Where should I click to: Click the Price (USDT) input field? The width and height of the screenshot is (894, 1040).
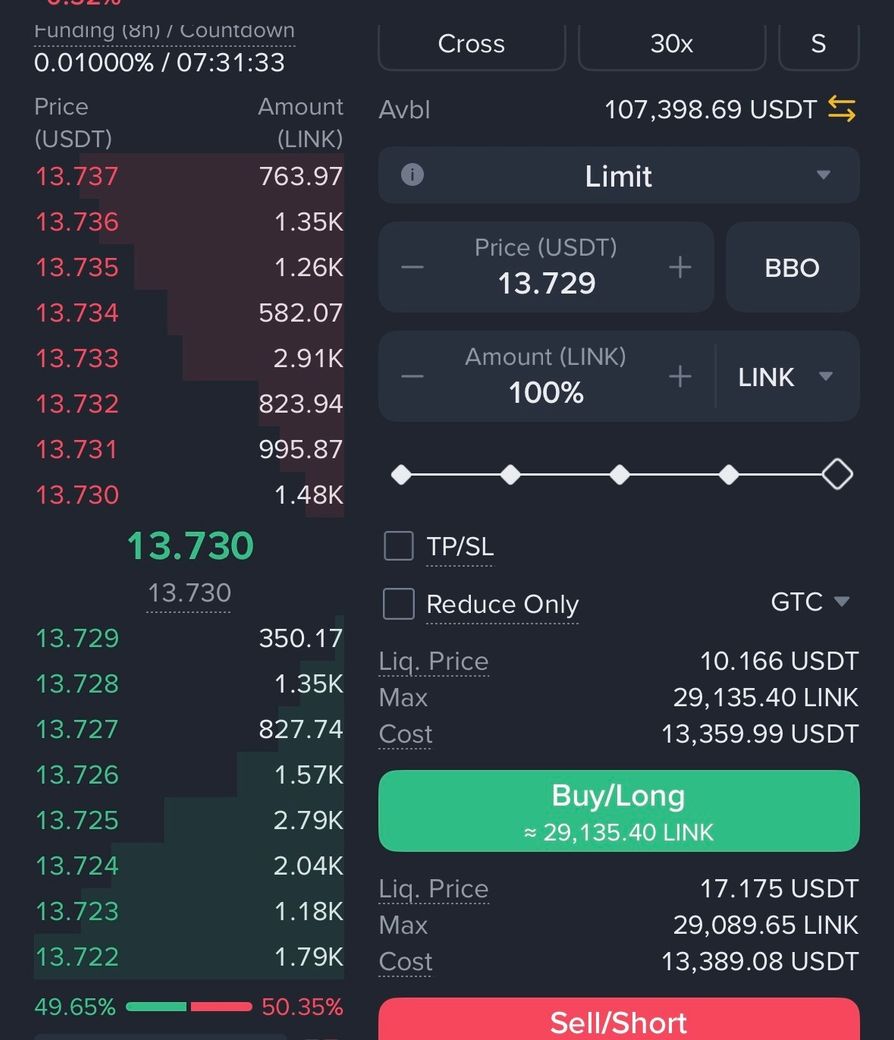coord(546,268)
